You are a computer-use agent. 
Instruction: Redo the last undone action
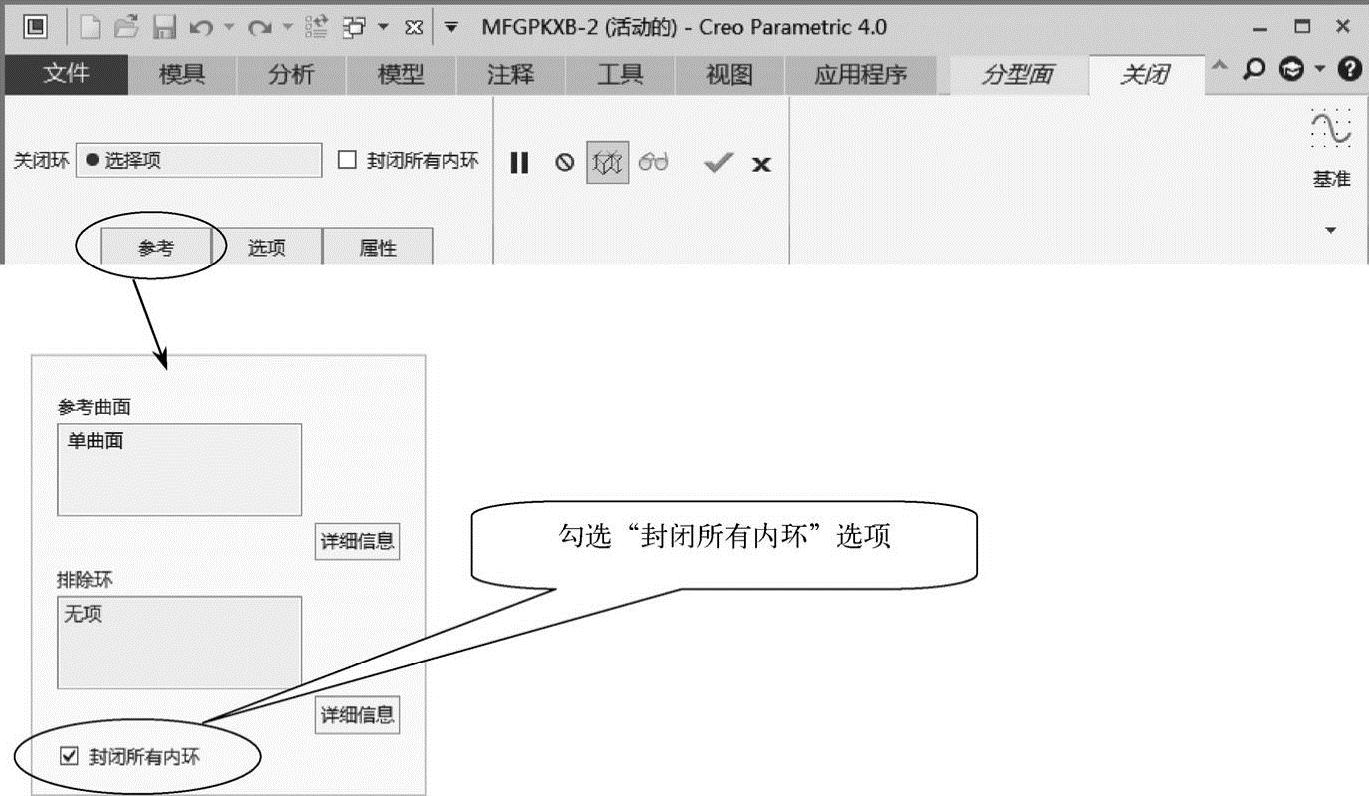[x=259, y=27]
